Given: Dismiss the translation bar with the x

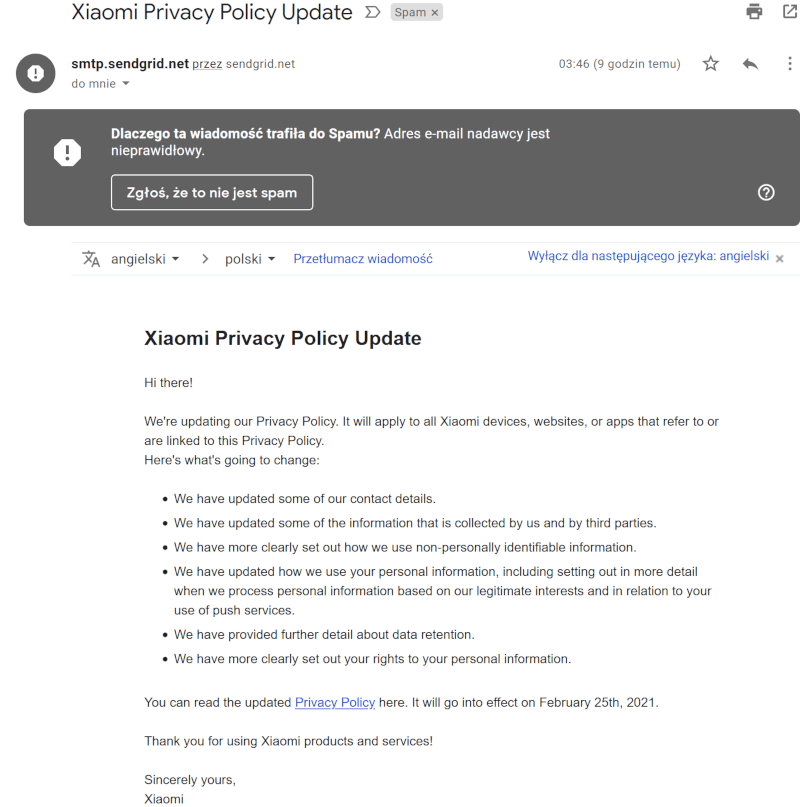Looking at the screenshot, I should (779, 258).
